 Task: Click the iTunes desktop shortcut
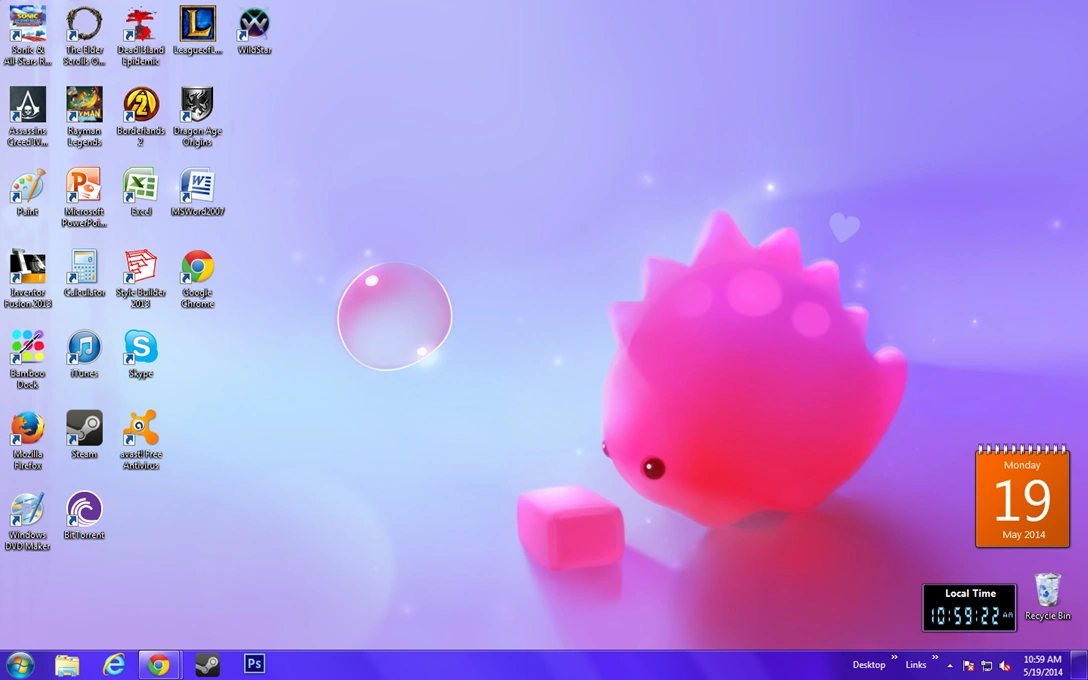(x=84, y=349)
